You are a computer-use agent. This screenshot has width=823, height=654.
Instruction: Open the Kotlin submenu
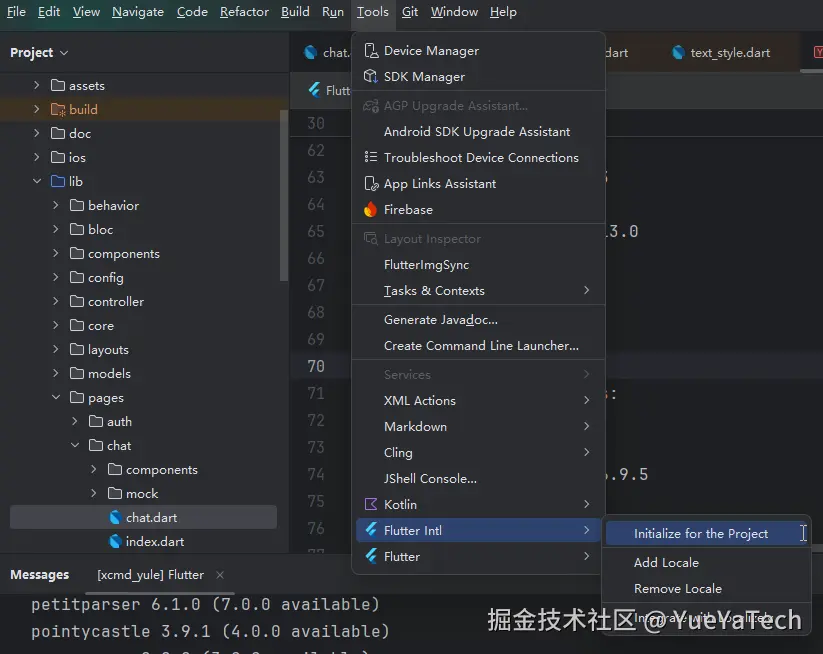[x=478, y=504]
